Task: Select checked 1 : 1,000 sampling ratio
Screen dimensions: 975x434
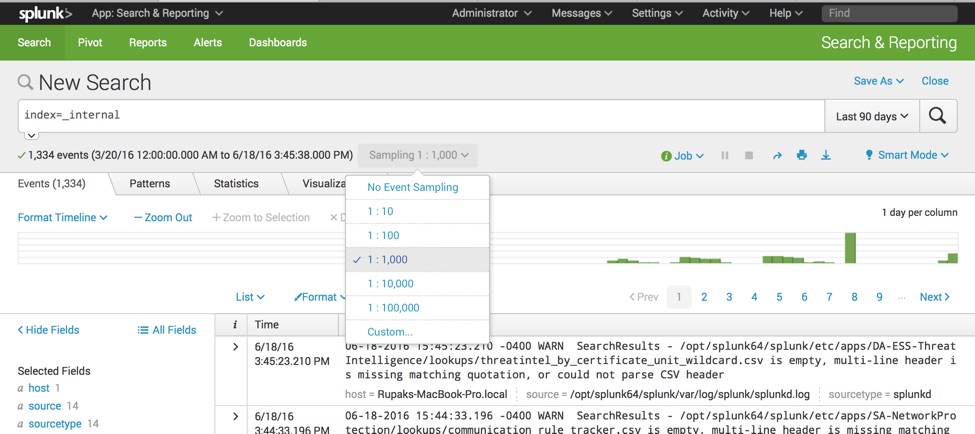Action: click(417, 259)
